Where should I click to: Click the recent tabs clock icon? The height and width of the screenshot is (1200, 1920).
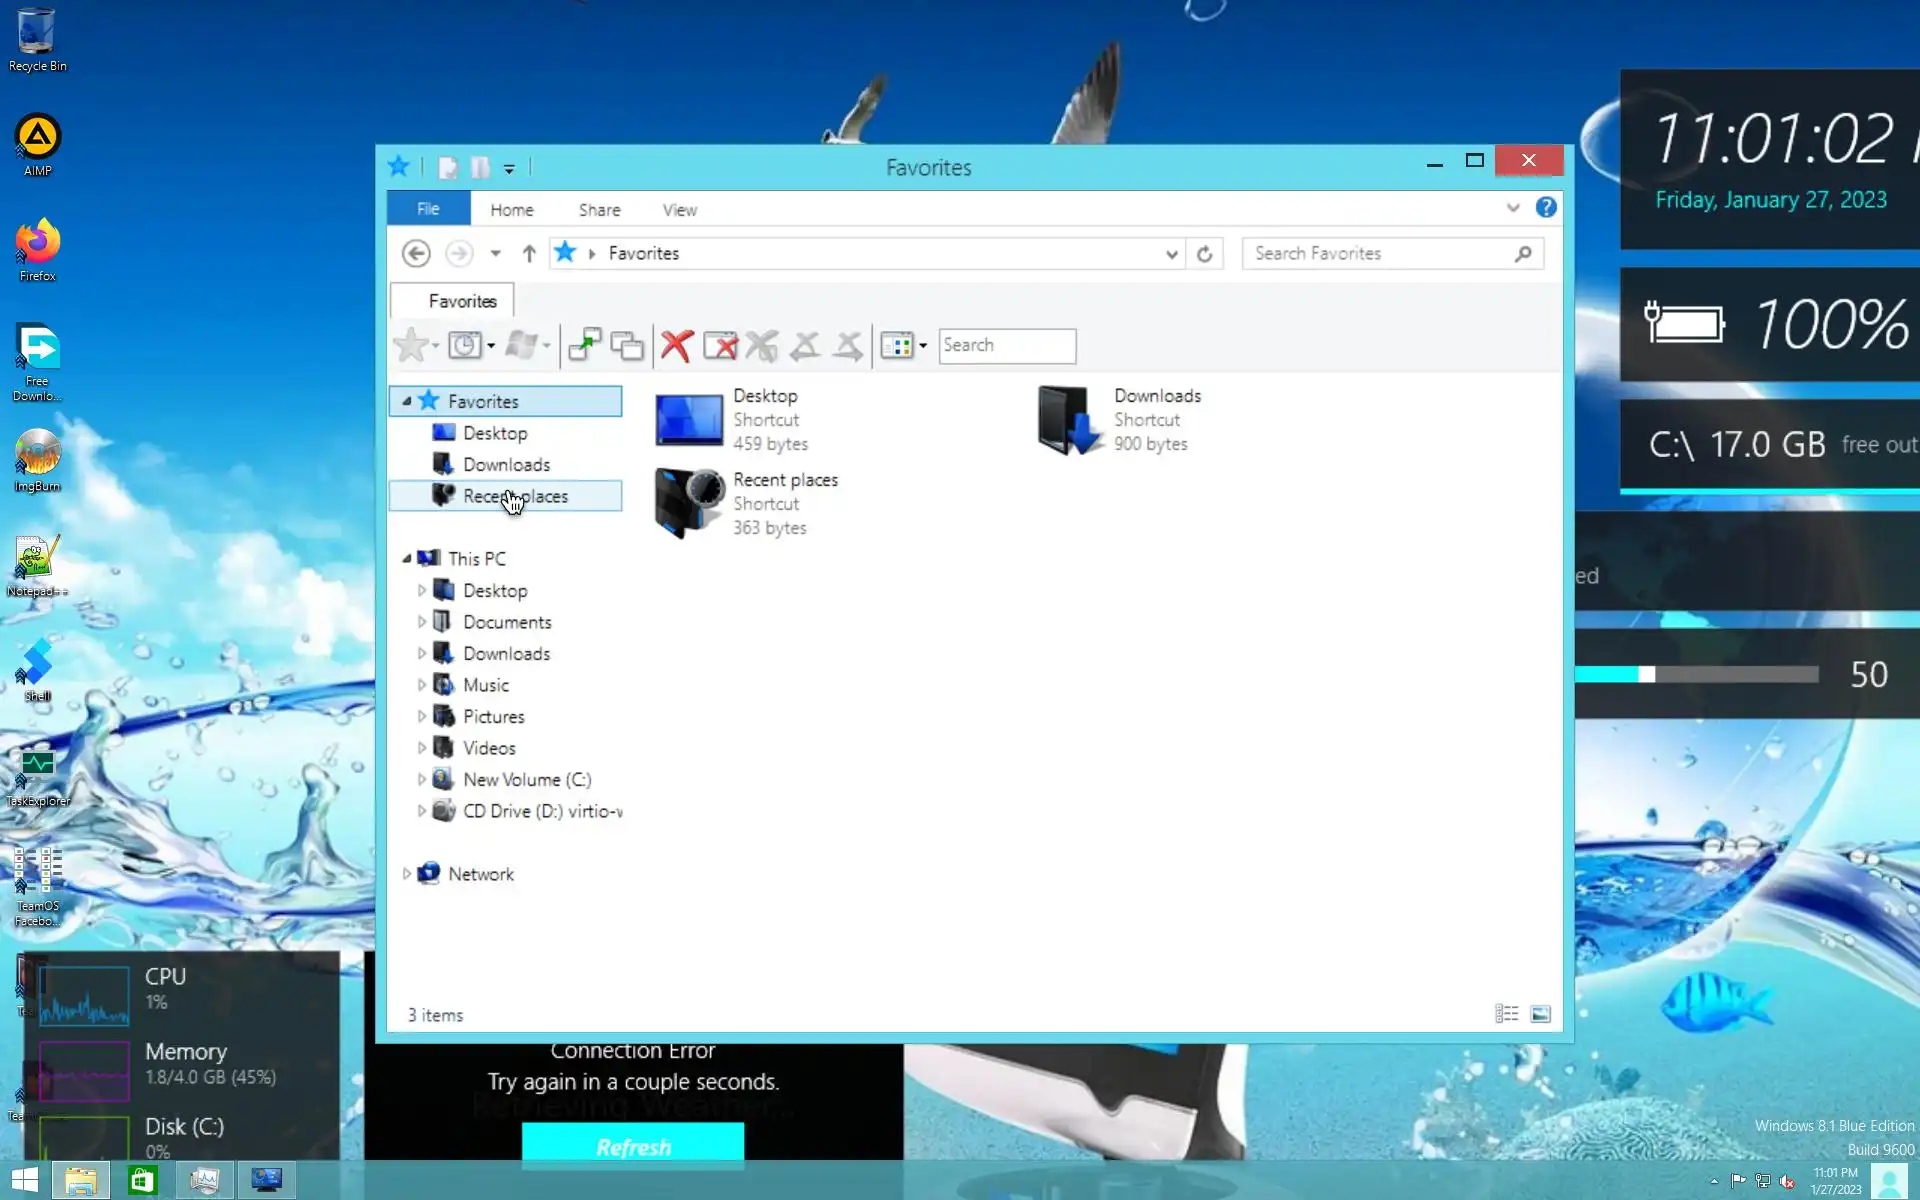click(464, 346)
